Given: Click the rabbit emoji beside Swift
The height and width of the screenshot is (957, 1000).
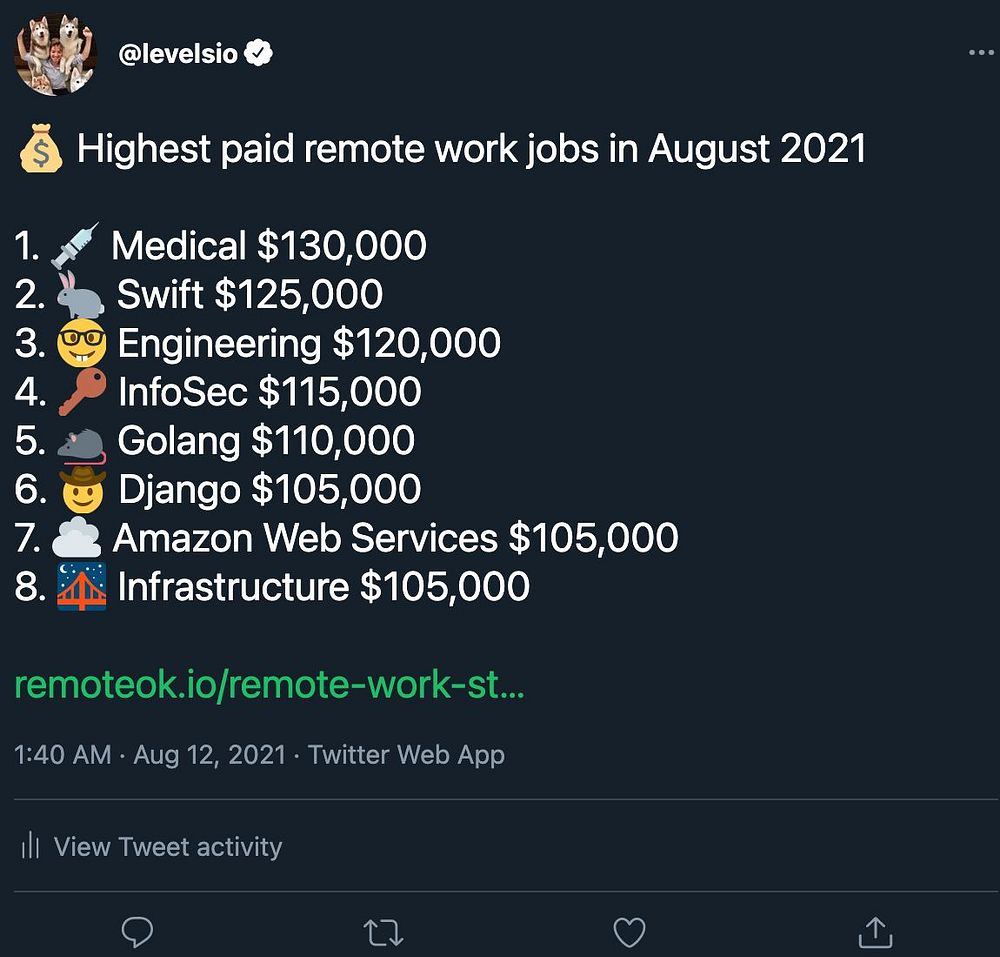Looking at the screenshot, I should (x=79, y=295).
